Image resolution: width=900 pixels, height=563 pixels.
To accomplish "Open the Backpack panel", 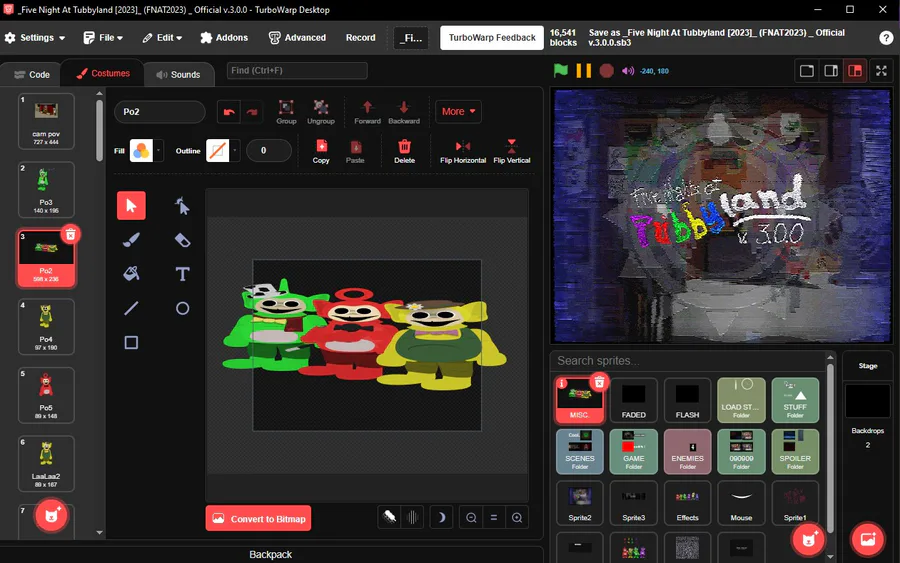I will (x=271, y=554).
